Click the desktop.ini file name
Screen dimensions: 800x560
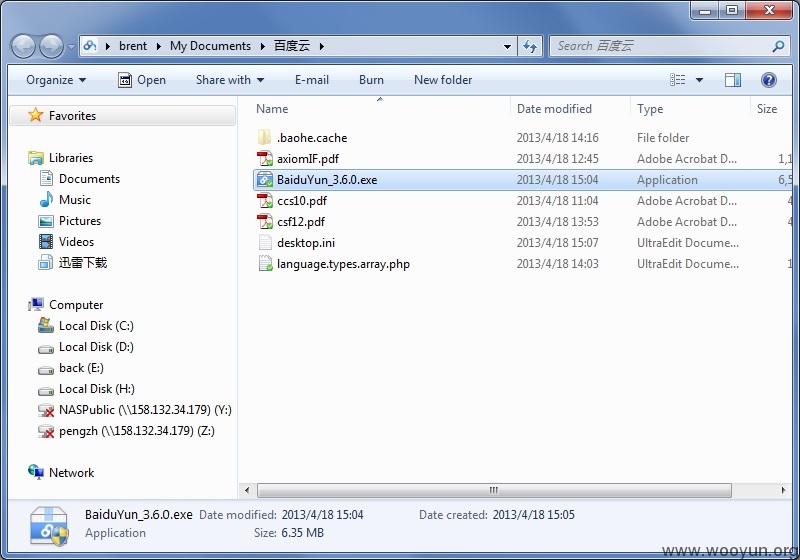coord(306,243)
